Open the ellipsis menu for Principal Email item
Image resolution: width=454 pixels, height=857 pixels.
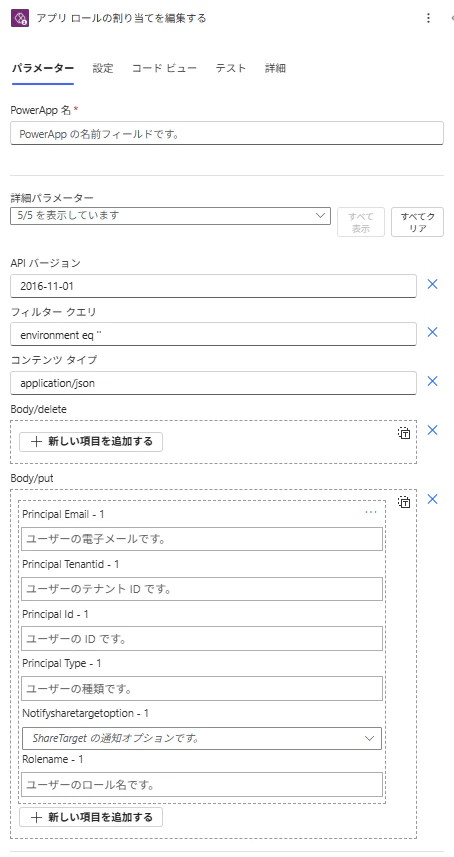pos(371,512)
